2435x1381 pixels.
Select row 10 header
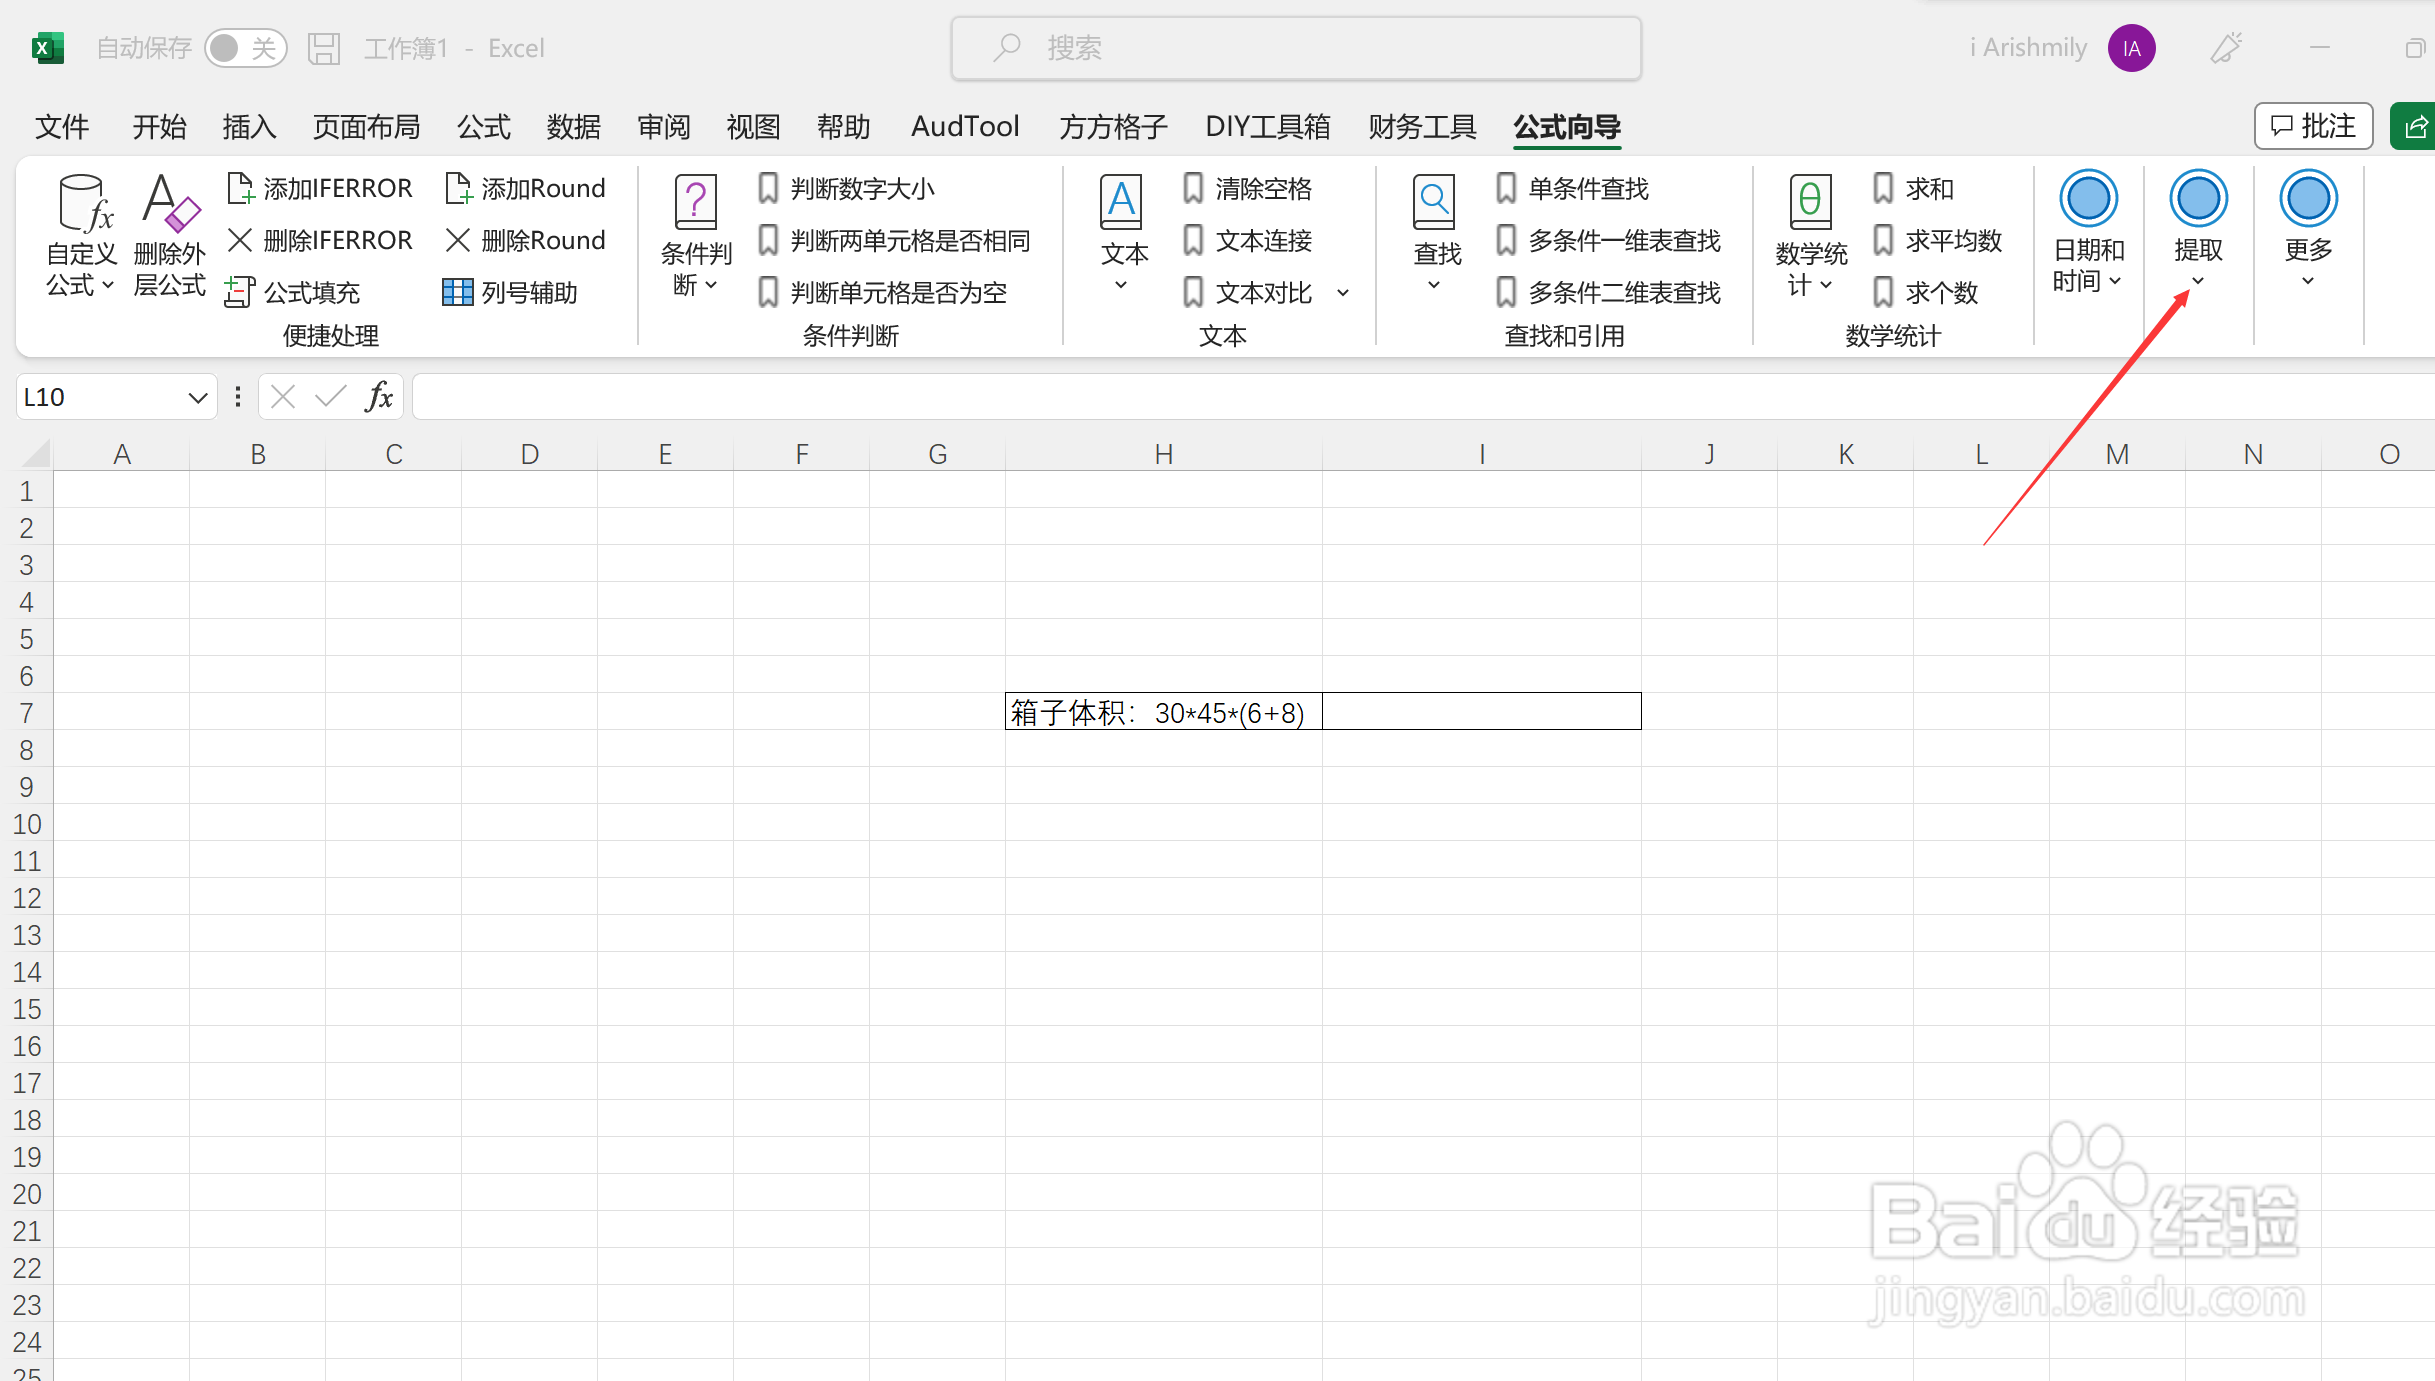click(27, 824)
